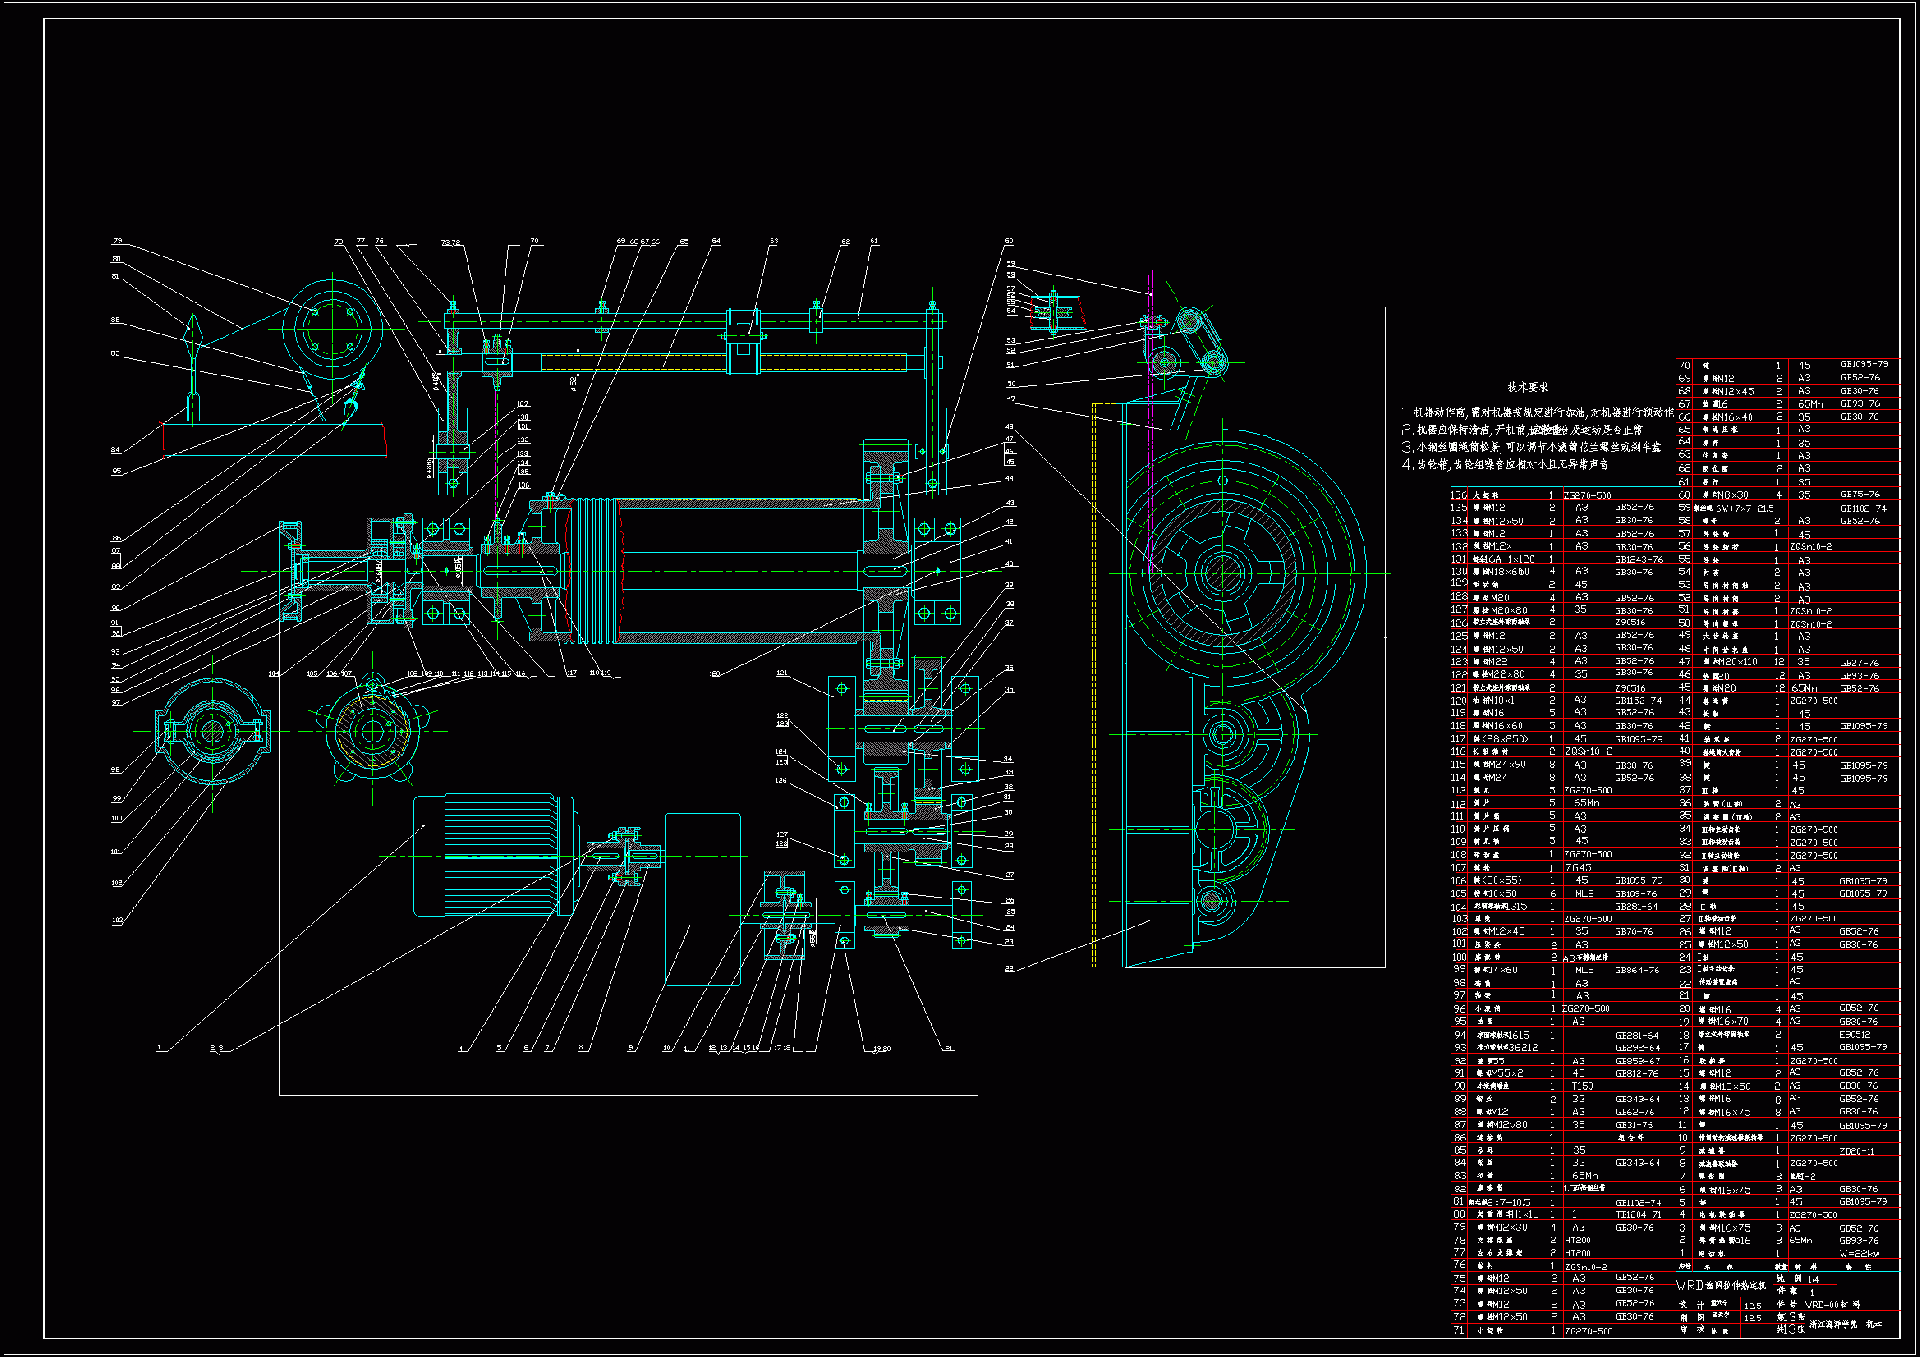Image resolution: width=1920 pixels, height=1357 pixels.
Task: Select the shaft coupling right of the motor
Action: 627,856
